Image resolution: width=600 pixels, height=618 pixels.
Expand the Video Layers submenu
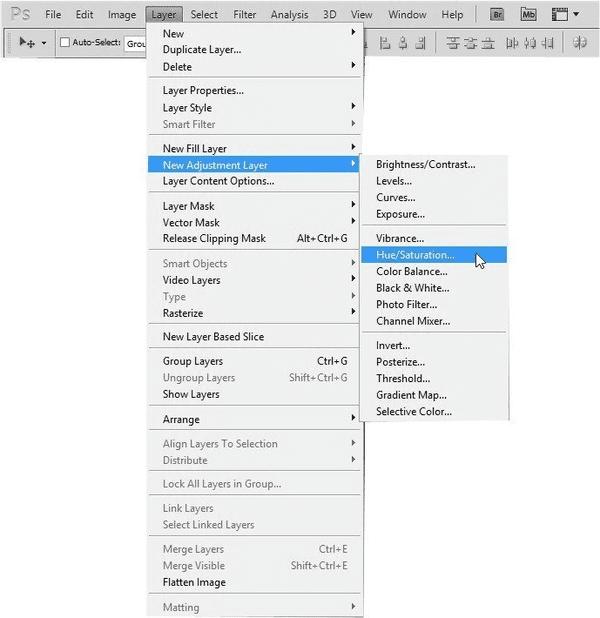point(253,280)
